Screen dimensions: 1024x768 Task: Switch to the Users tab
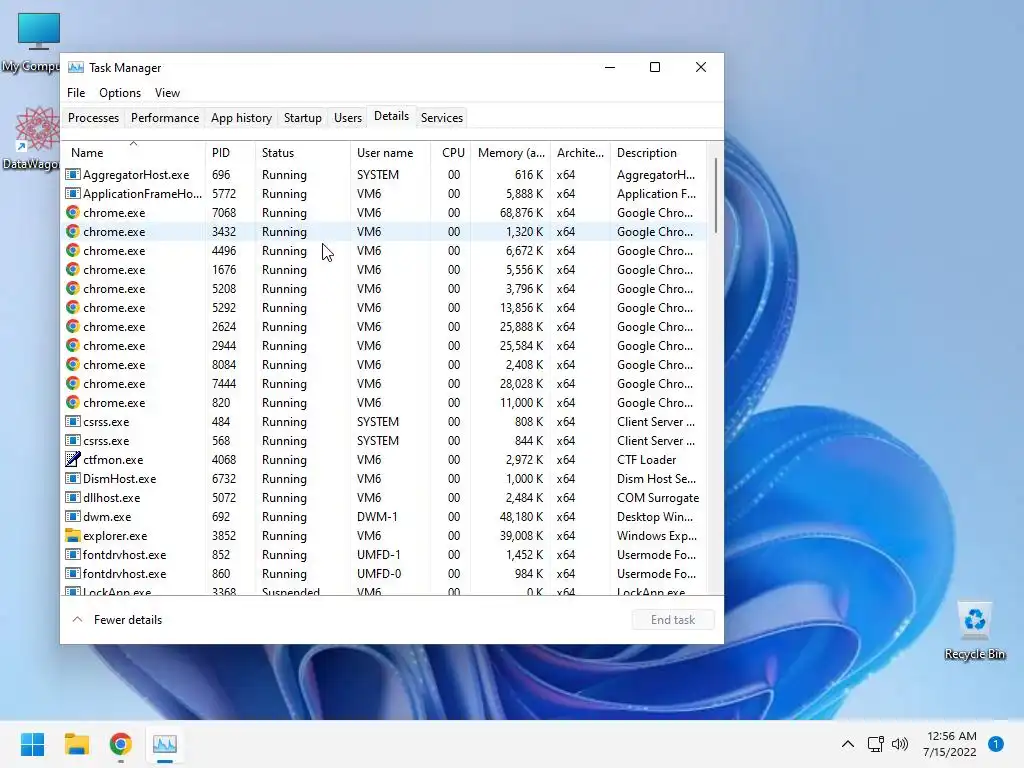click(x=347, y=118)
